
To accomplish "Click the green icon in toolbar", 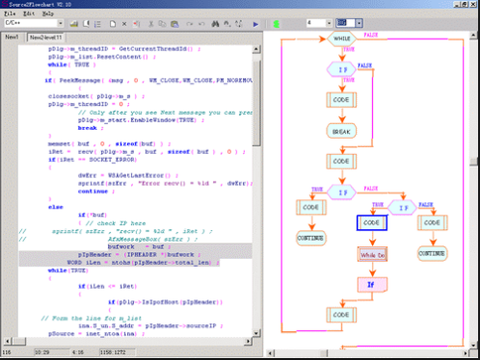I will click(276, 24).
